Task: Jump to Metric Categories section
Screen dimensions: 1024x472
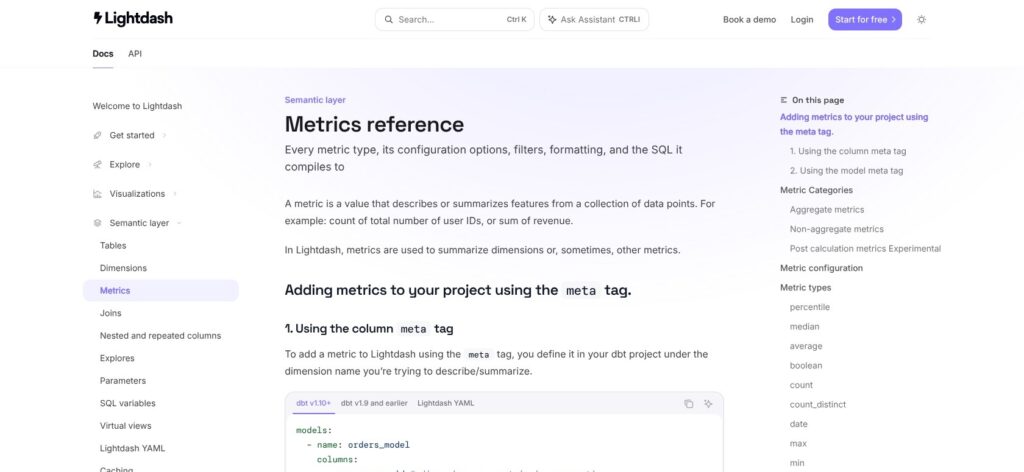Action: coord(816,190)
